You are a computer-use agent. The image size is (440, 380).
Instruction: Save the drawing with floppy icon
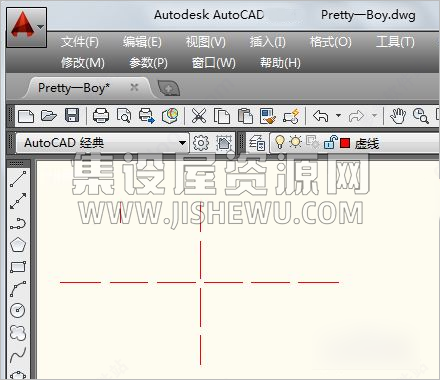tap(72, 116)
